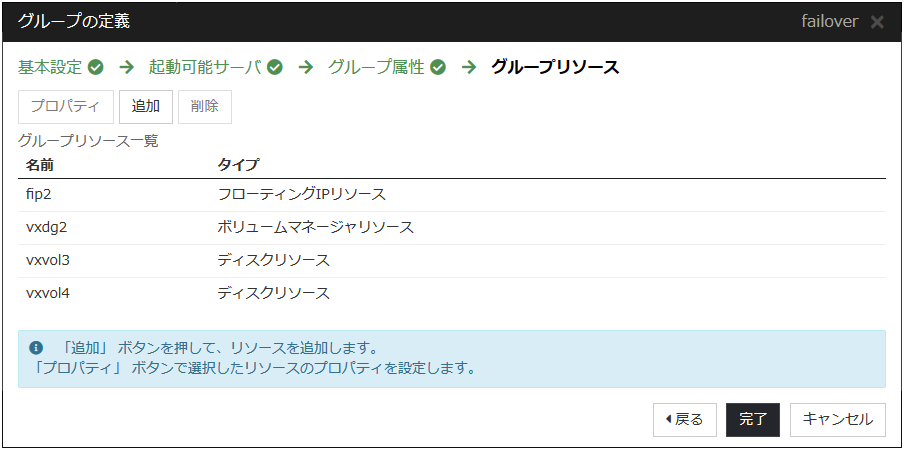Screen dimensions: 904x450
Task: Select the fip2 floating IP resource row
Action: click(x=452, y=194)
